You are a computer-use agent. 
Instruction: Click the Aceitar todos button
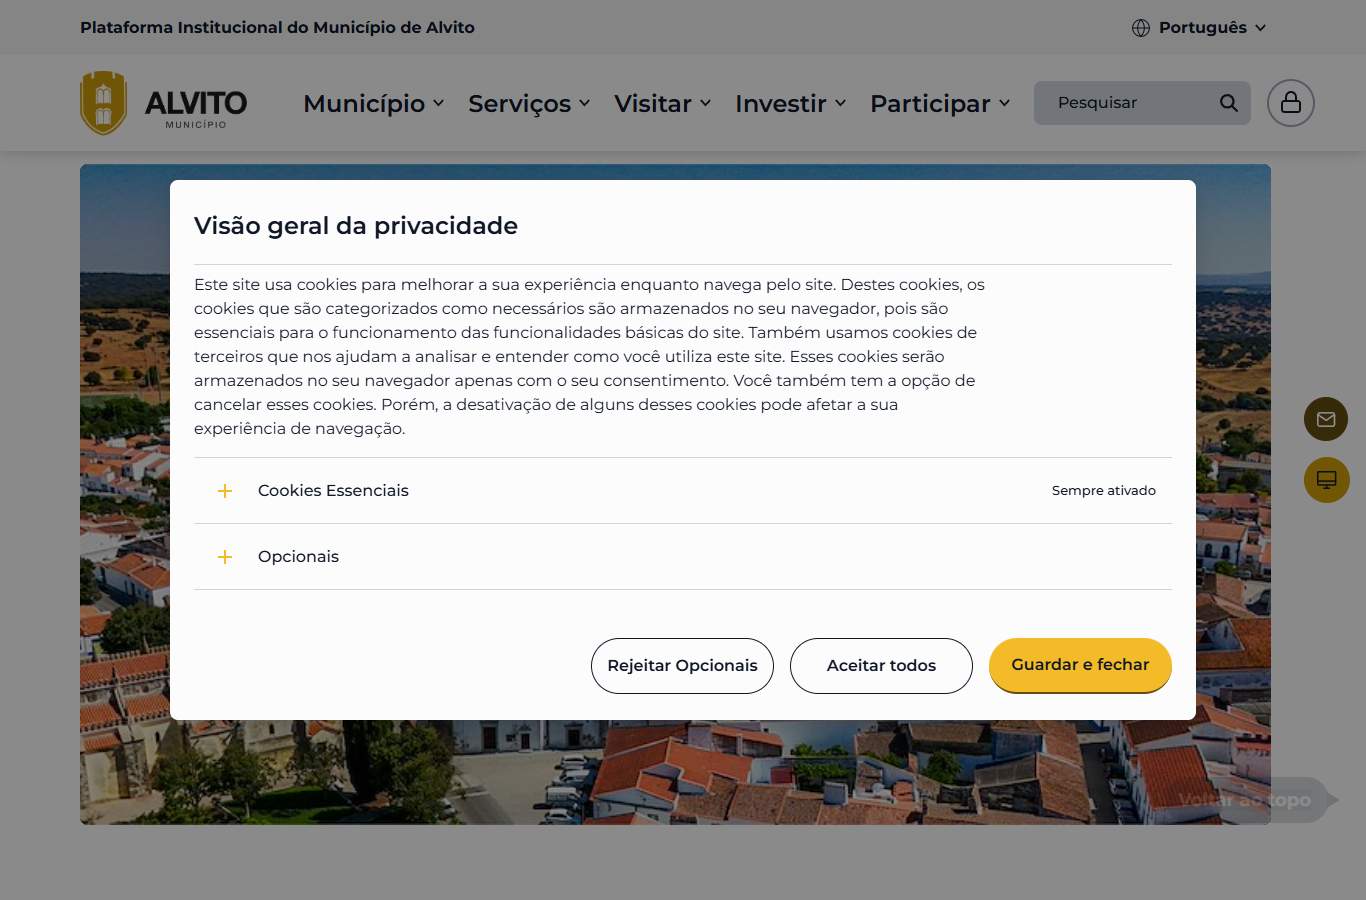point(881,666)
